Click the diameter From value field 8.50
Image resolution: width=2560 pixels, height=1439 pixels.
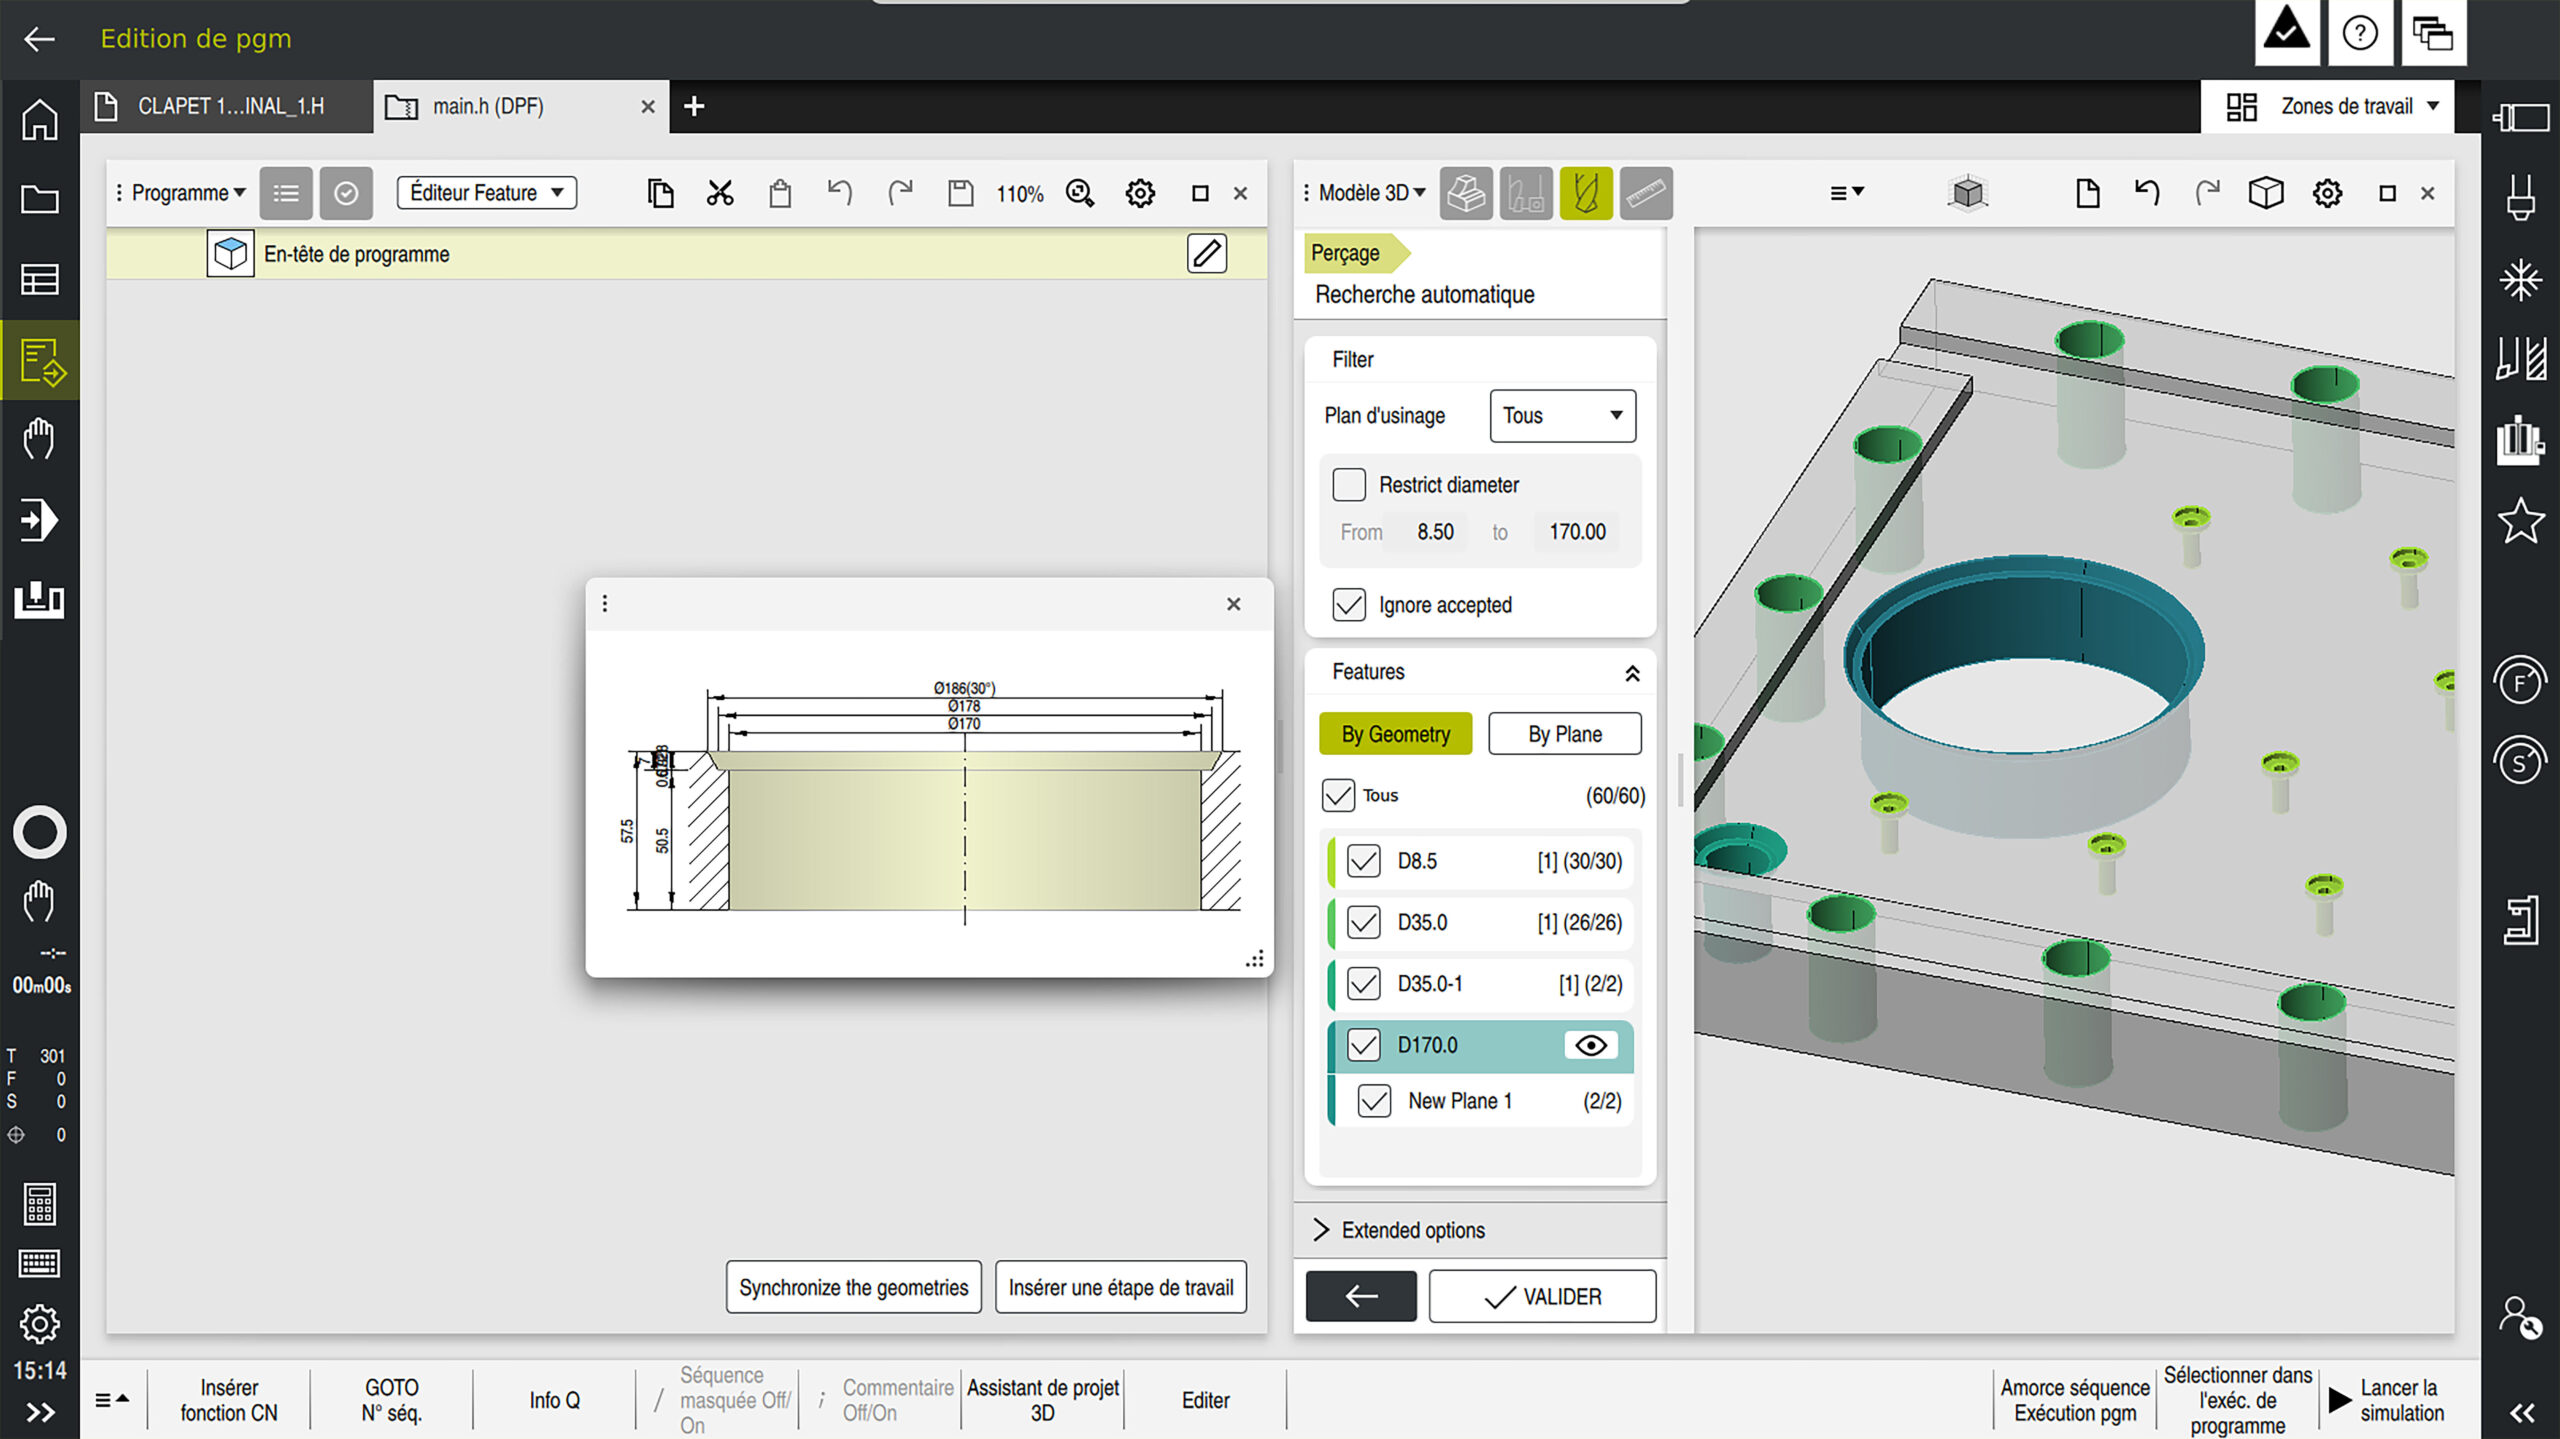click(1435, 532)
